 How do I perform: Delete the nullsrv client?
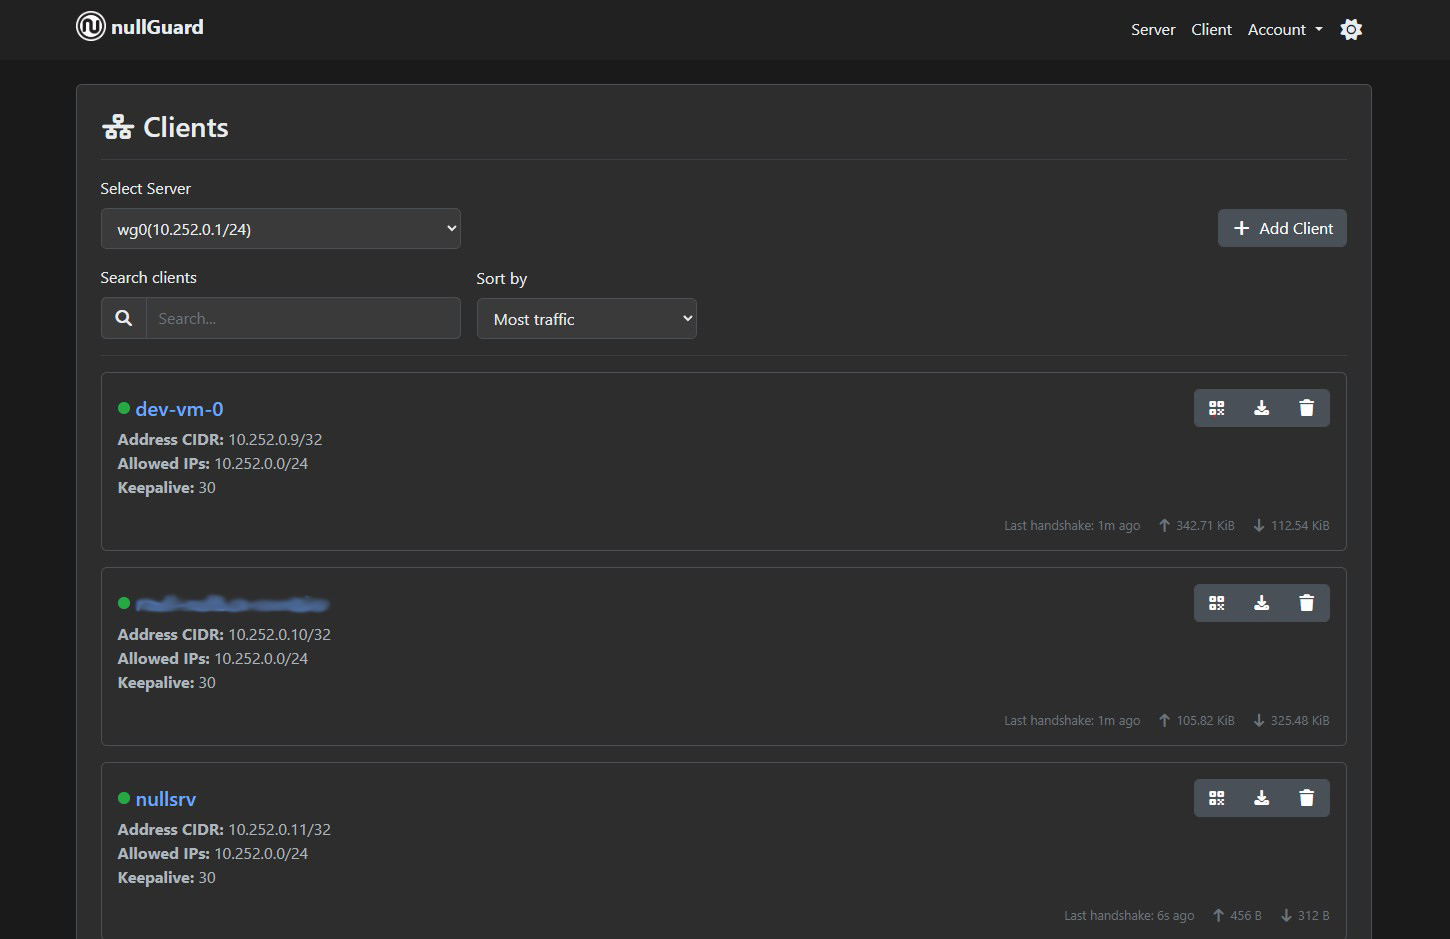[1306, 798]
